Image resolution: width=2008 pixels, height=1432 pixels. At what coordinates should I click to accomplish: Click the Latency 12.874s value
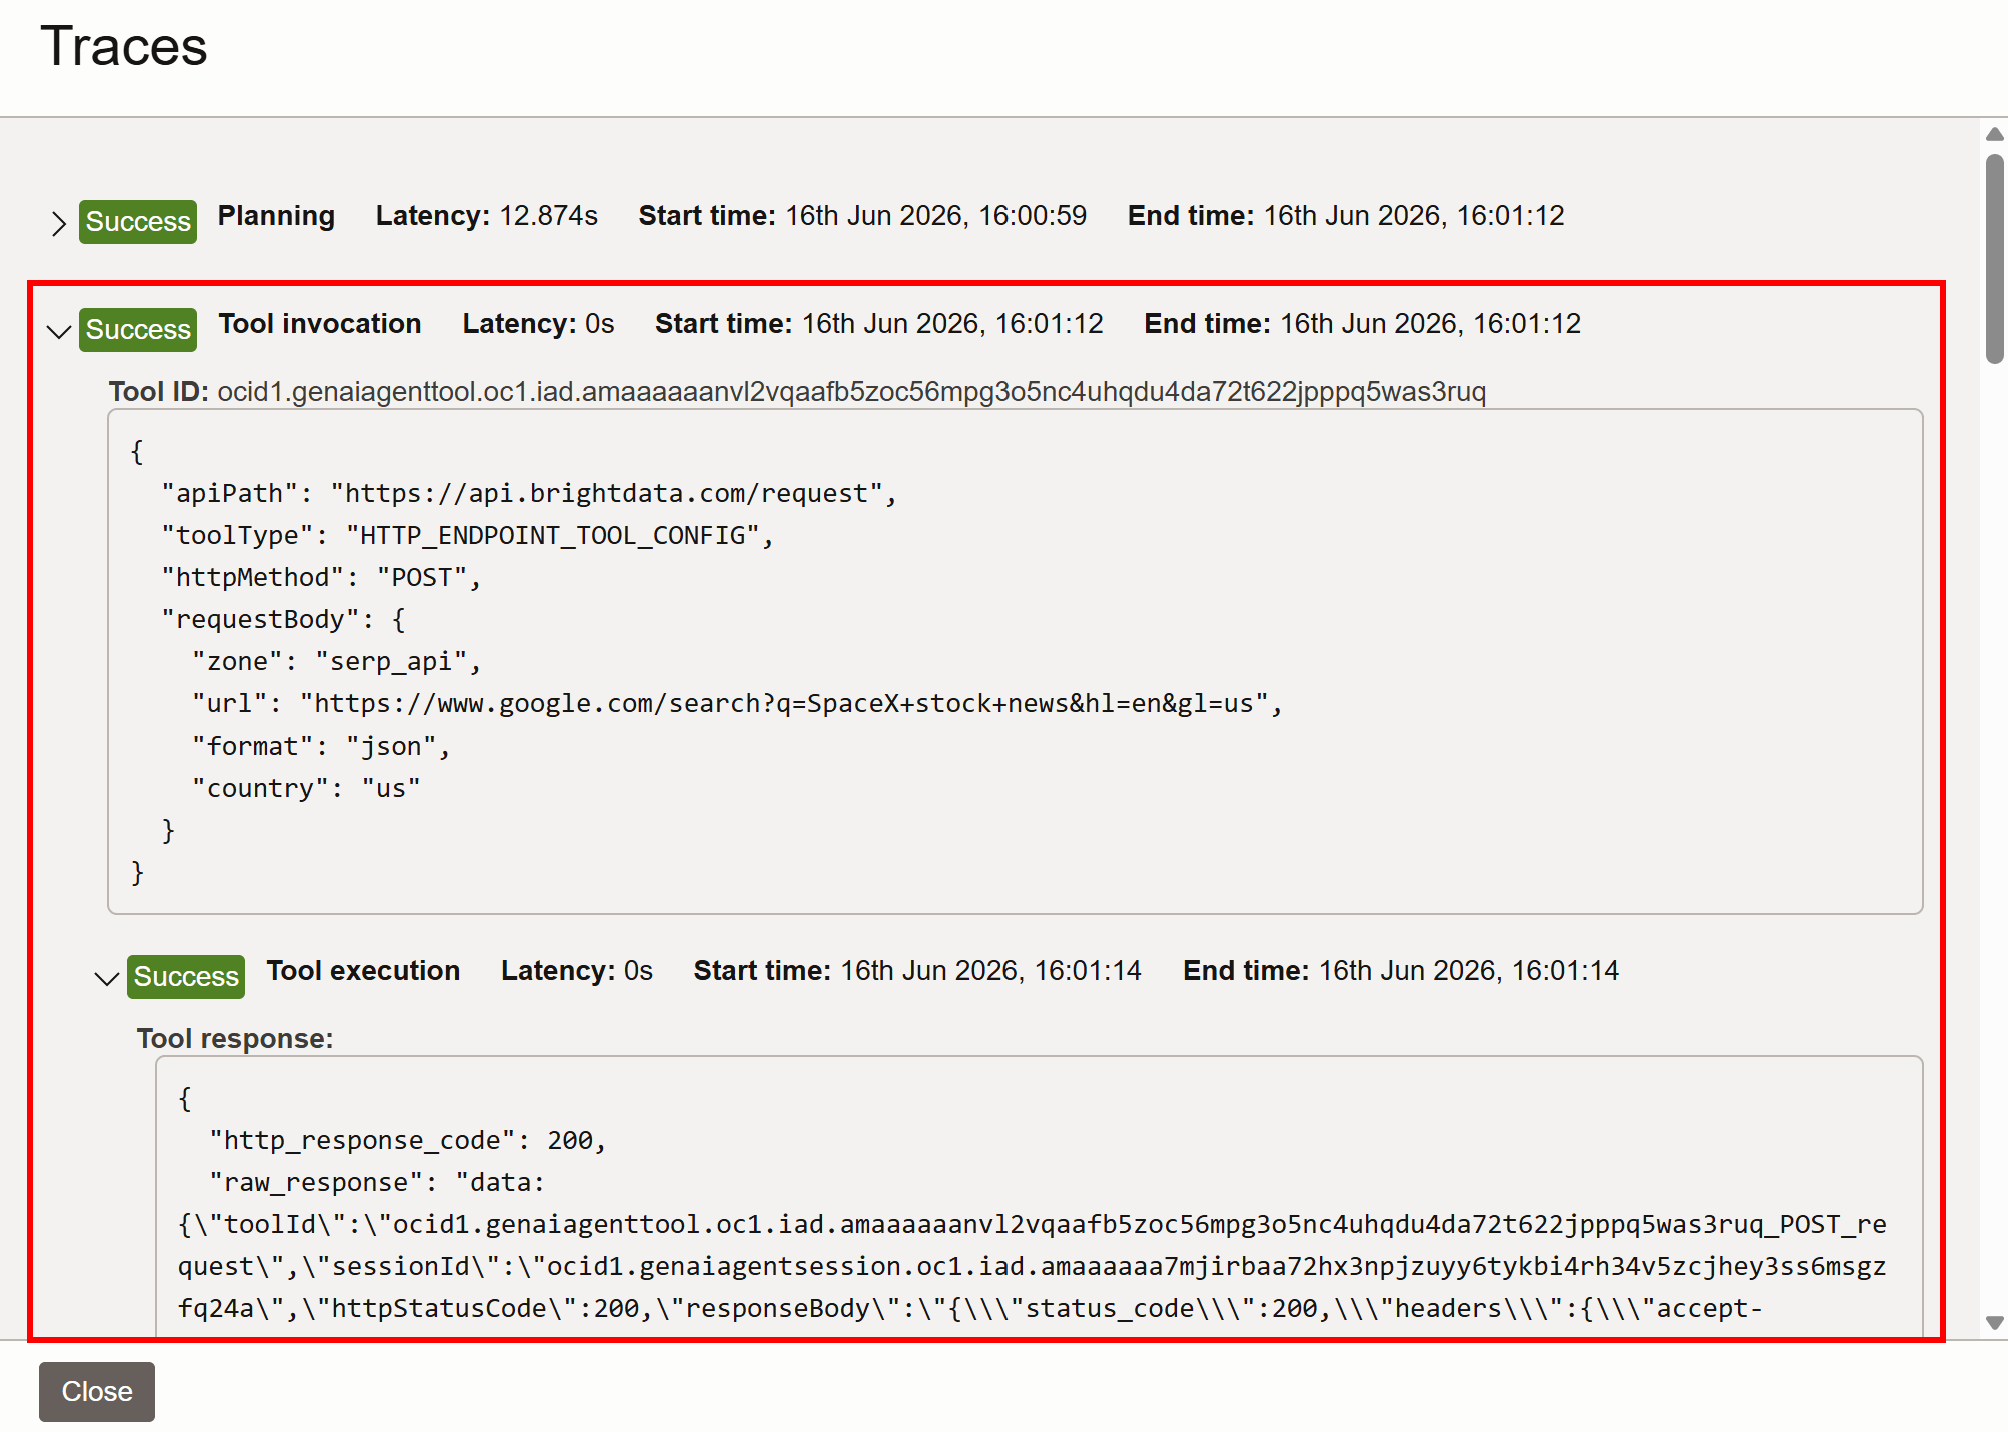pyautogui.click(x=548, y=216)
